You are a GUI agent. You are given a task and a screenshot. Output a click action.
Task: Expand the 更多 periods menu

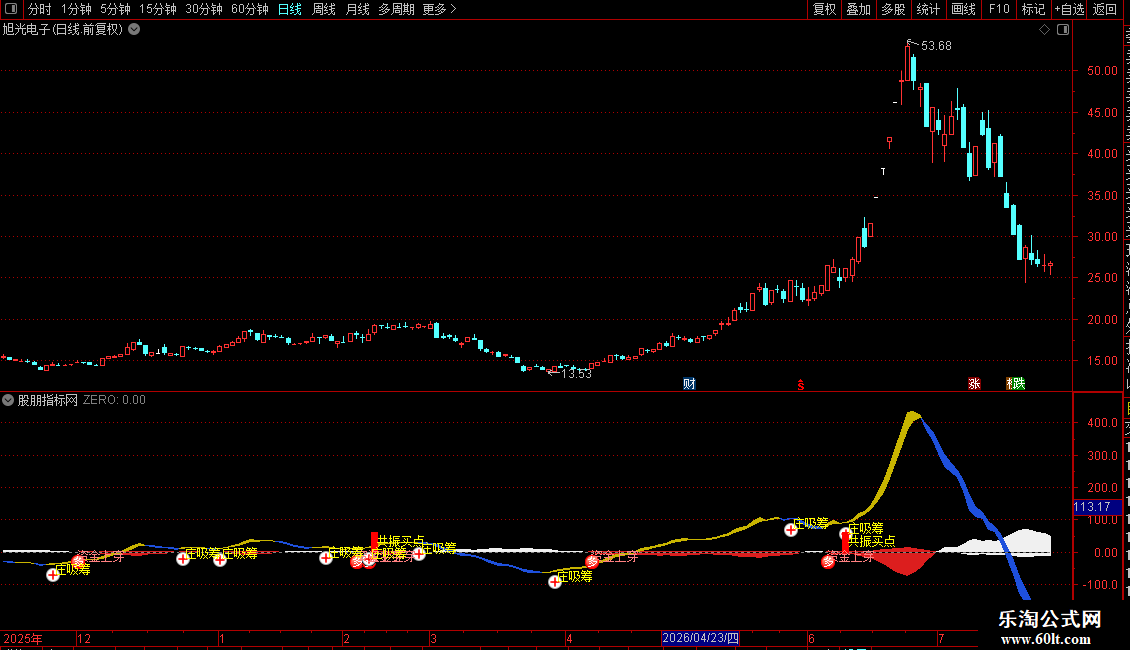tap(440, 9)
